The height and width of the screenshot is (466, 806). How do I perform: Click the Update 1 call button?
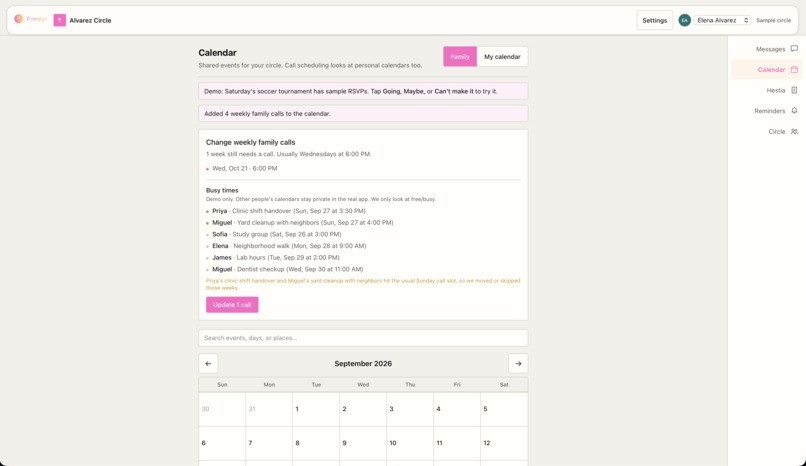tap(232, 305)
